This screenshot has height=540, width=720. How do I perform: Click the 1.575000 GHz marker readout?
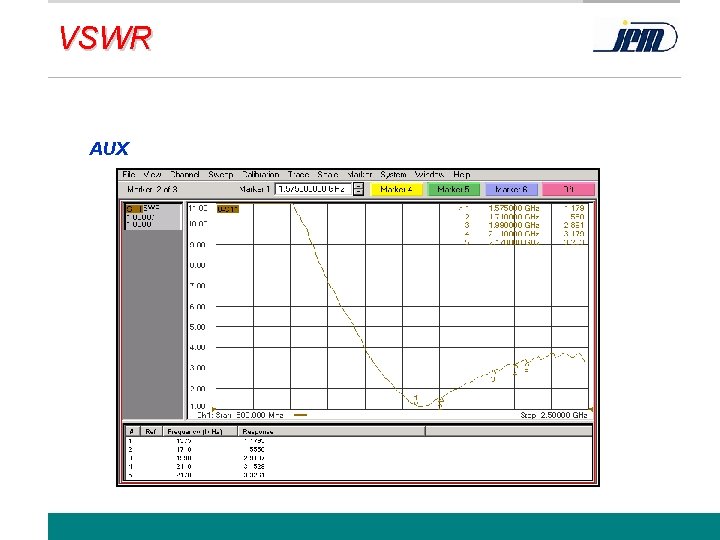(514, 208)
